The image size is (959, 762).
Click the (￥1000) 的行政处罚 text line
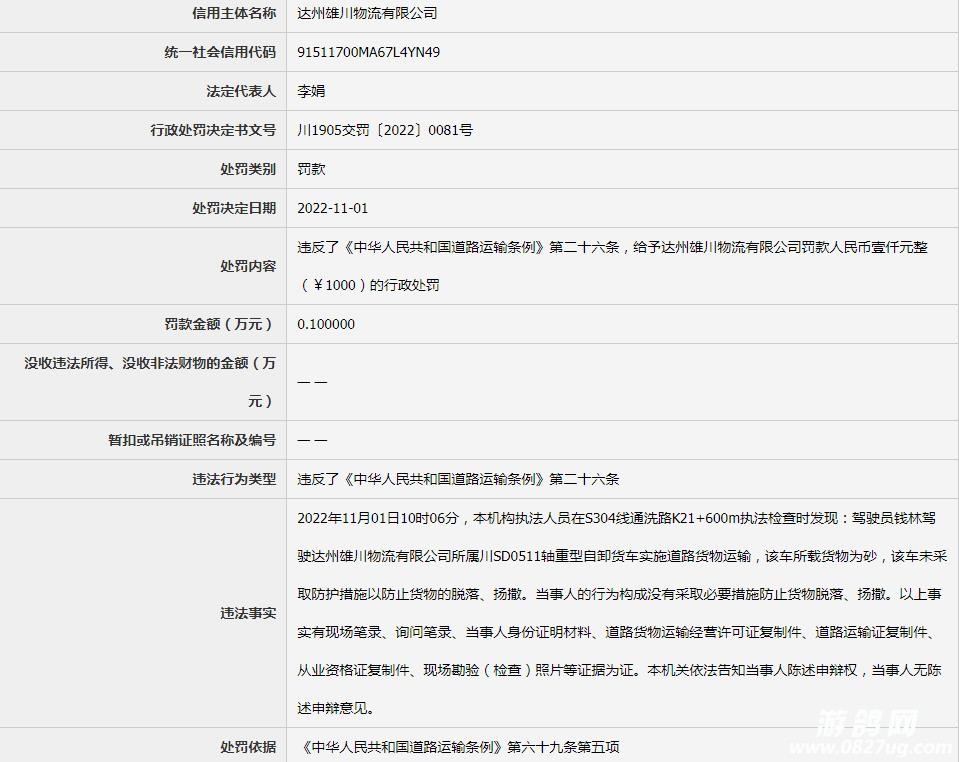click(x=368, y=285)
